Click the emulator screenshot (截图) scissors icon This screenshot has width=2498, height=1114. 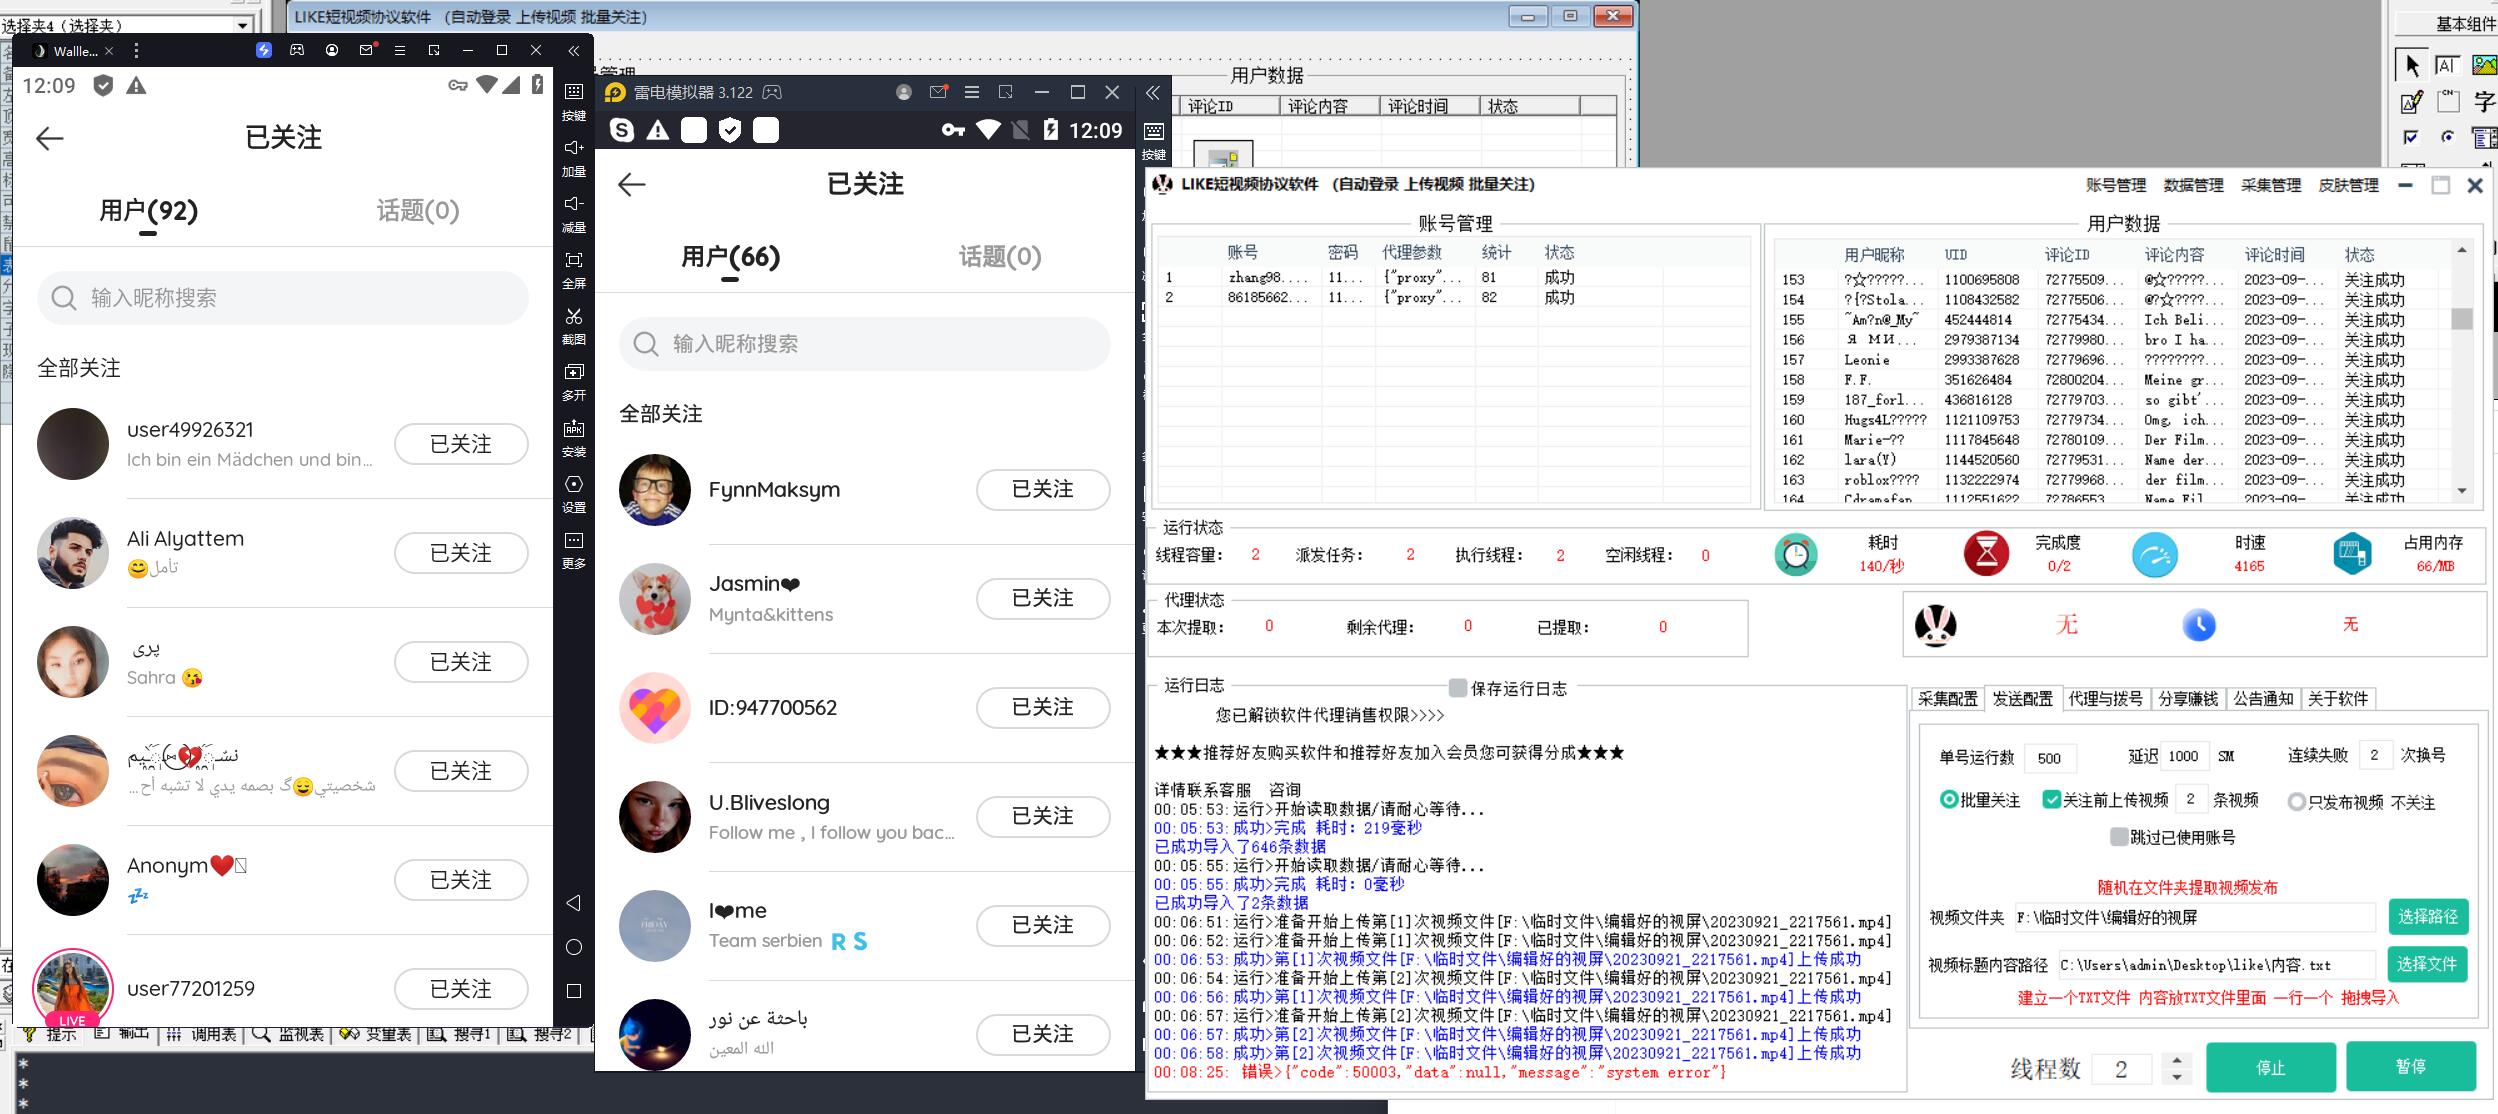(574, 317)
